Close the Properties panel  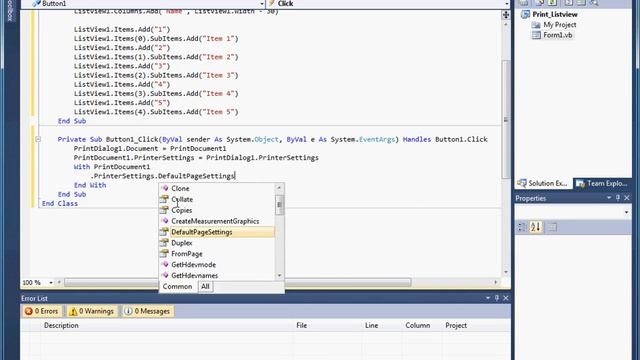coord(627,198)
